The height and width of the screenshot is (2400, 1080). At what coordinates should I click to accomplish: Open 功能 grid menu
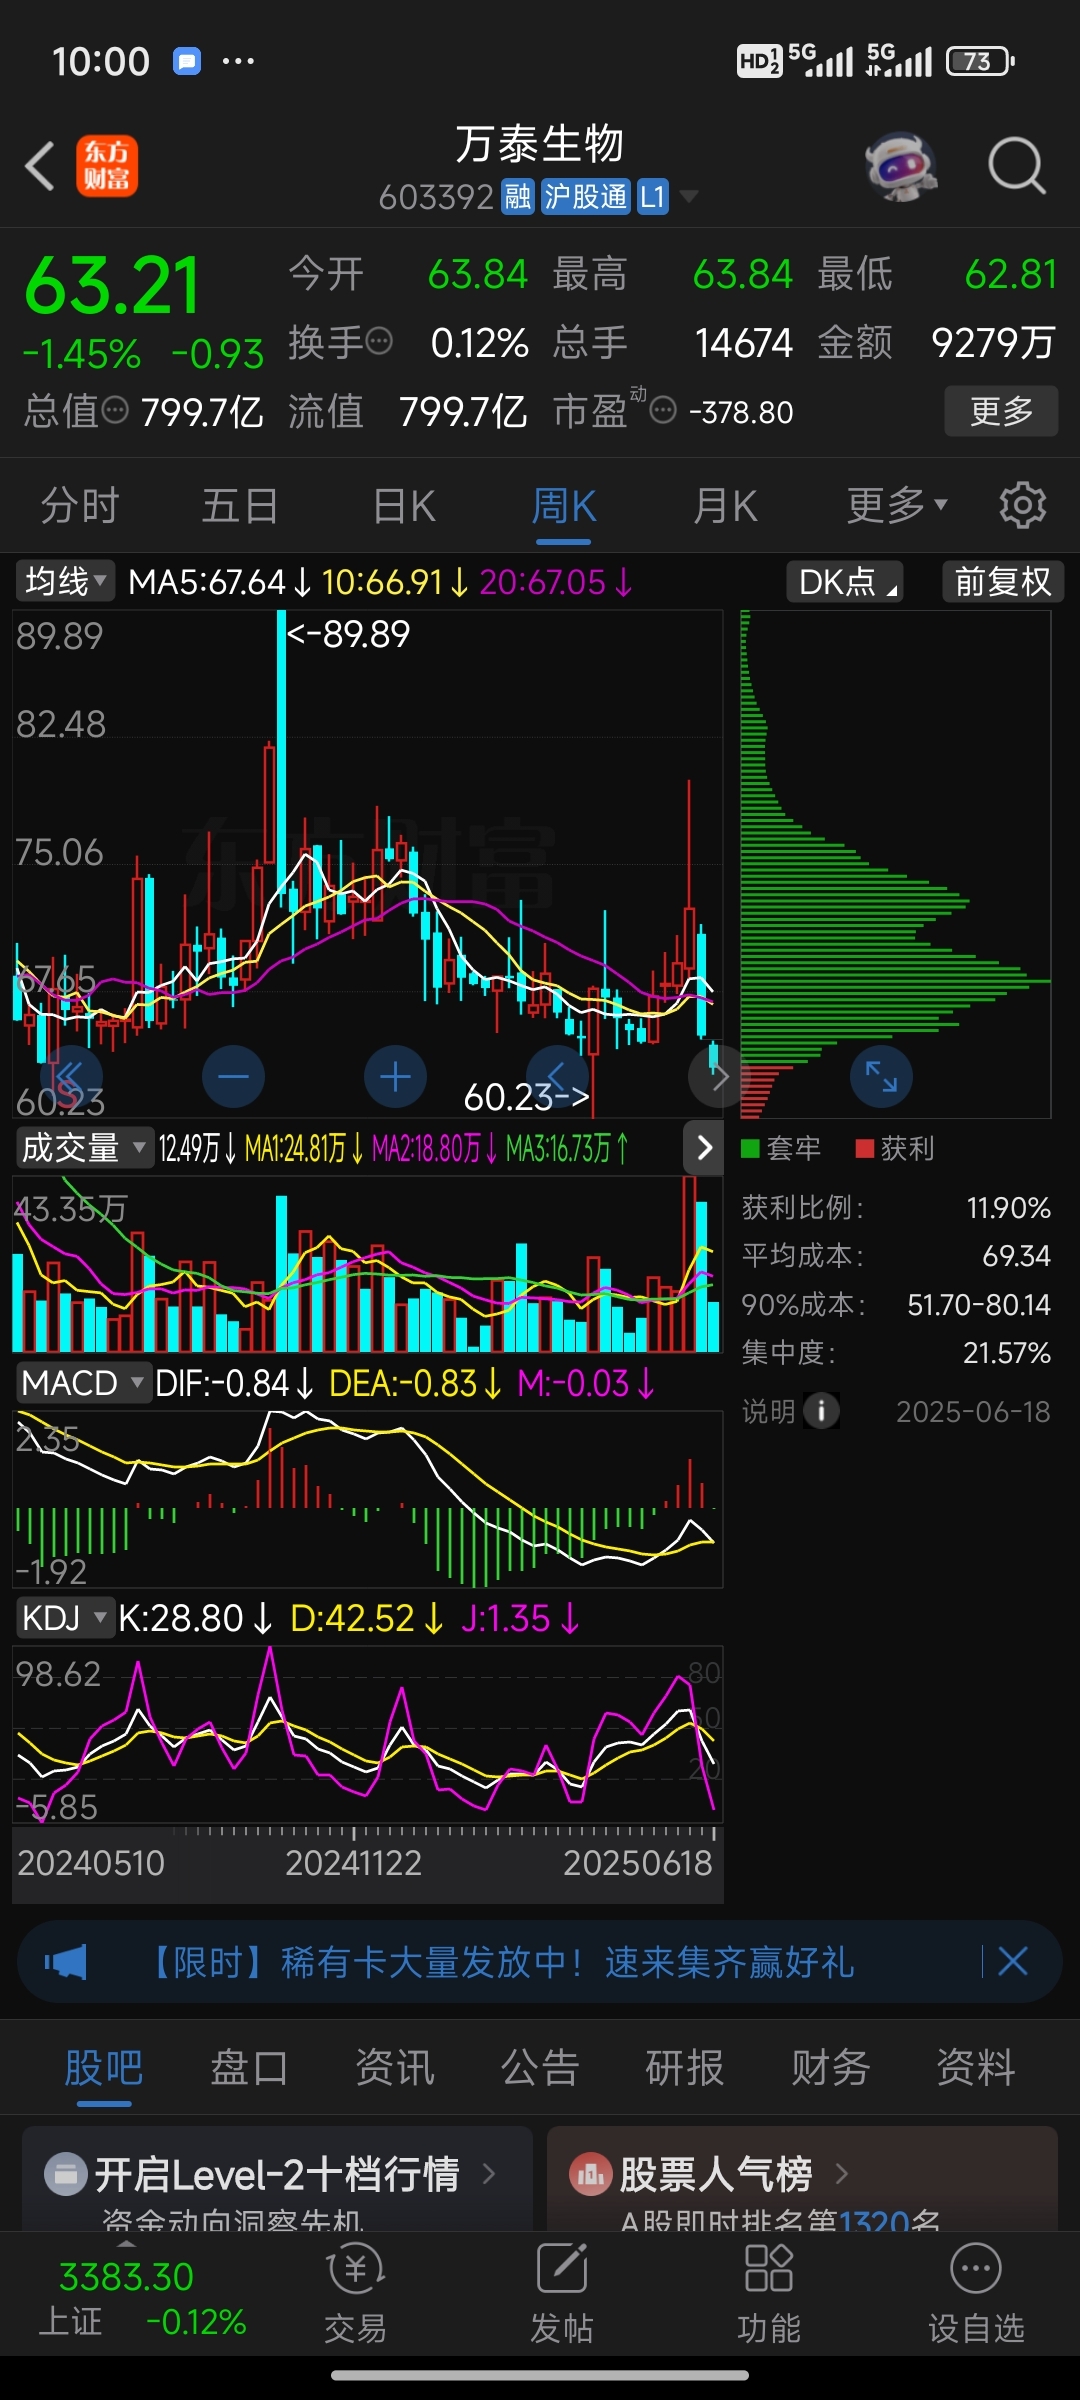(x=769, y=2294)
